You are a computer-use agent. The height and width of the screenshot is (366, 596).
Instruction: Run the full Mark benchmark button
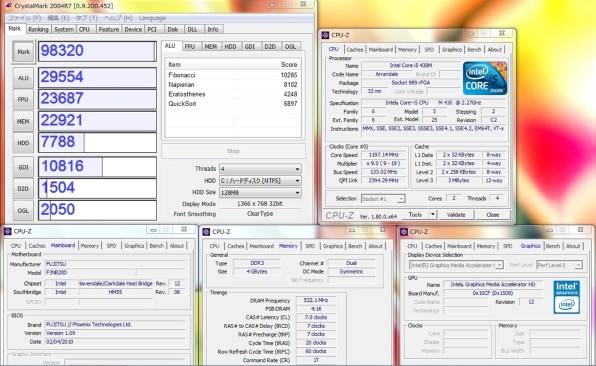(23, 51)
